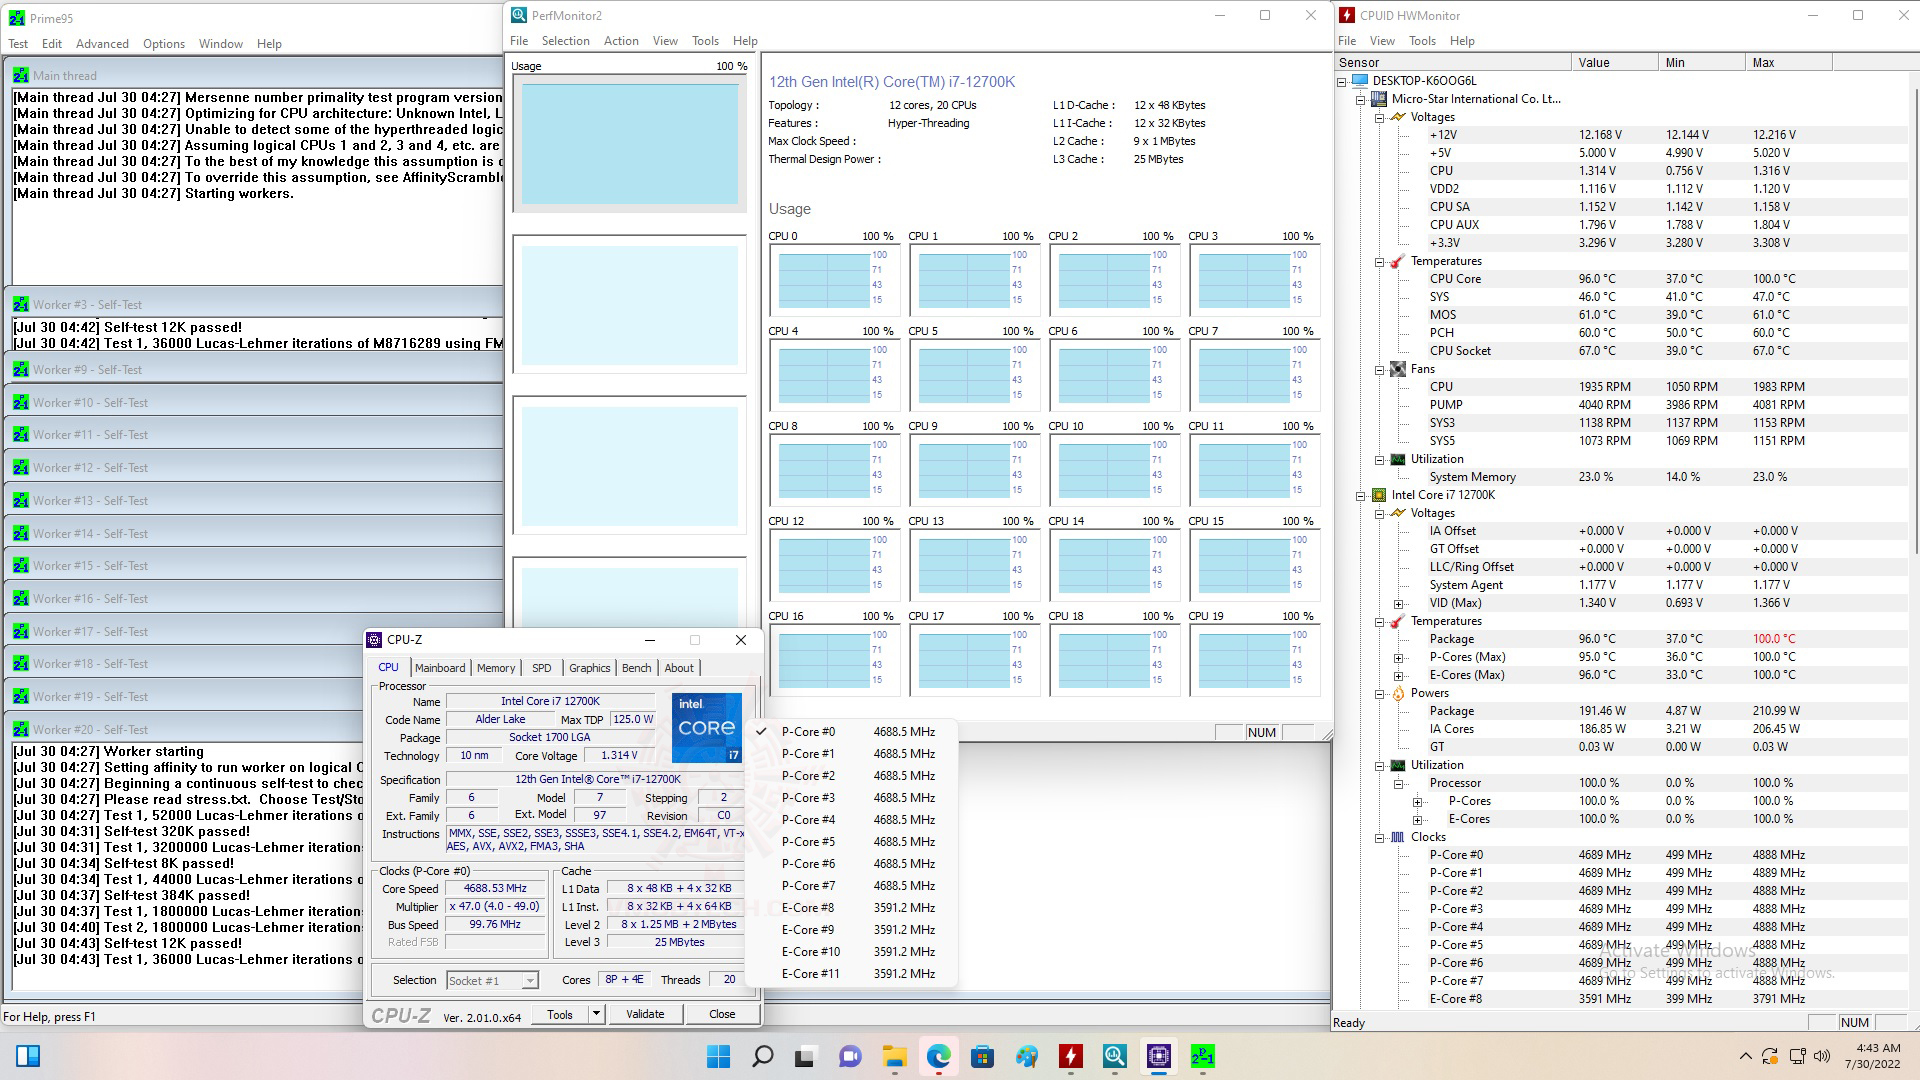Open Prime95 from the taskbar
The width and height of the screenshot is (1920, 1080).
click(1202, 1056)
